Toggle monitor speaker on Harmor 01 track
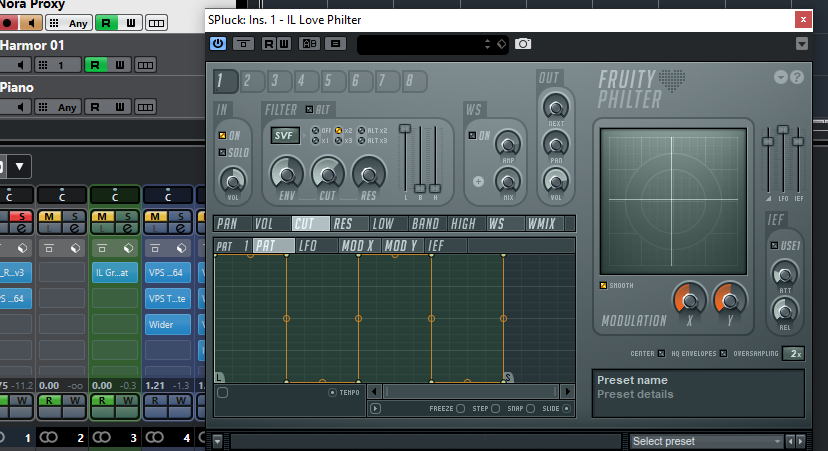 (x=21, y=65)
